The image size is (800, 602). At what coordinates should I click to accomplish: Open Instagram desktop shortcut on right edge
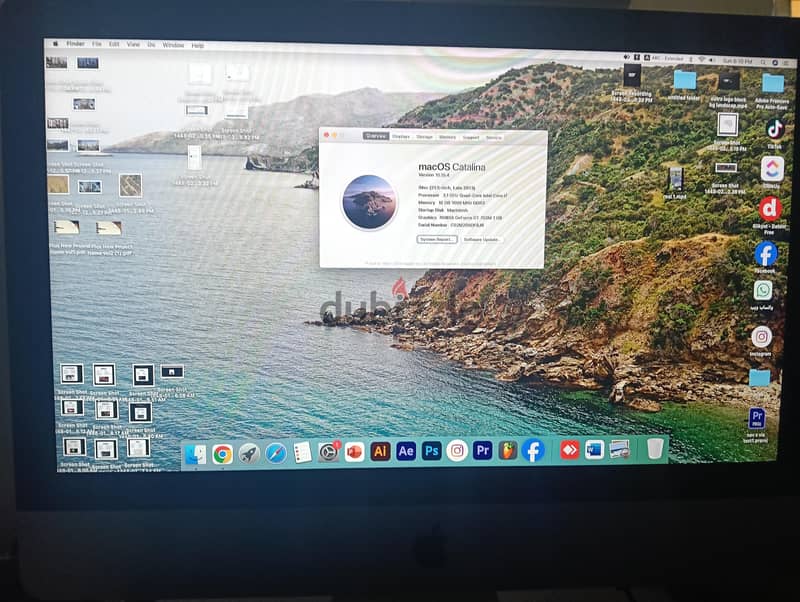[x=761, y=337]
